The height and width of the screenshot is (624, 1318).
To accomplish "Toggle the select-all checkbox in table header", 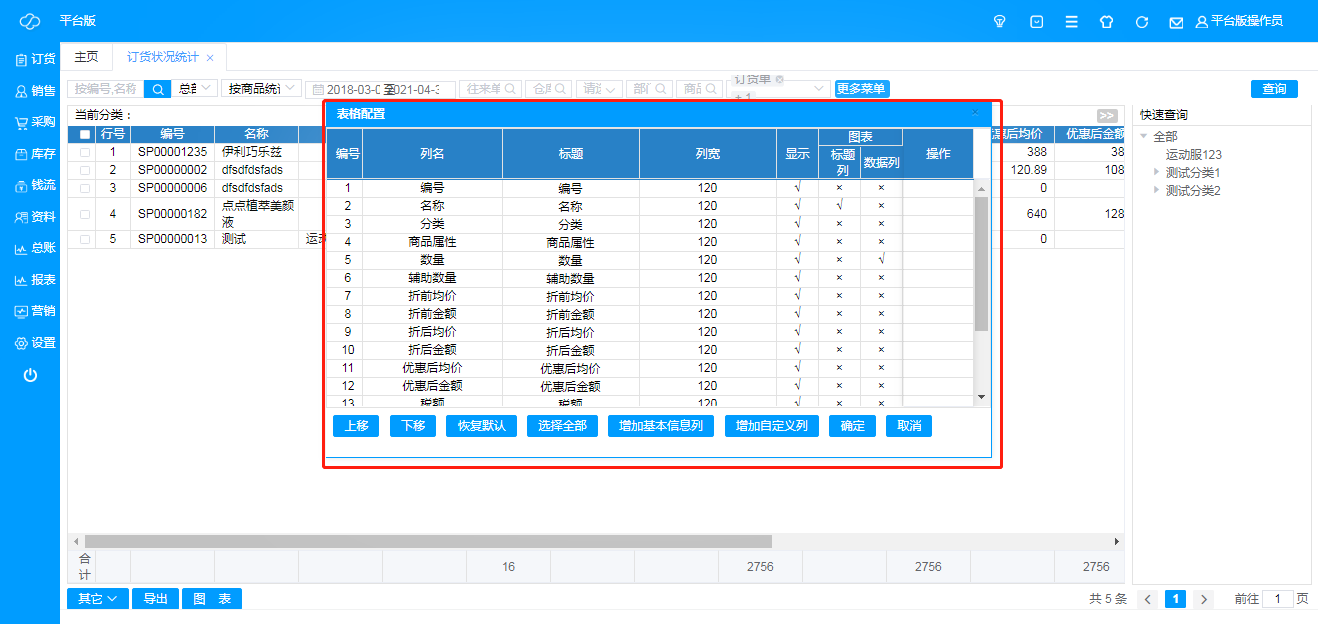I will click(x=85, y=134).
